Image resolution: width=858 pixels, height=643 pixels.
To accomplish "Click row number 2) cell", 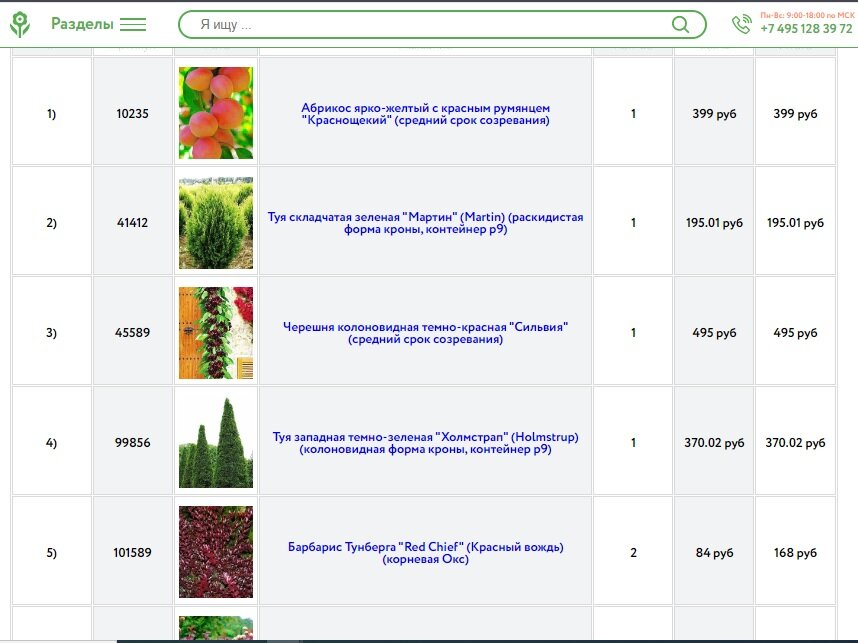I will tap(51, 221).
